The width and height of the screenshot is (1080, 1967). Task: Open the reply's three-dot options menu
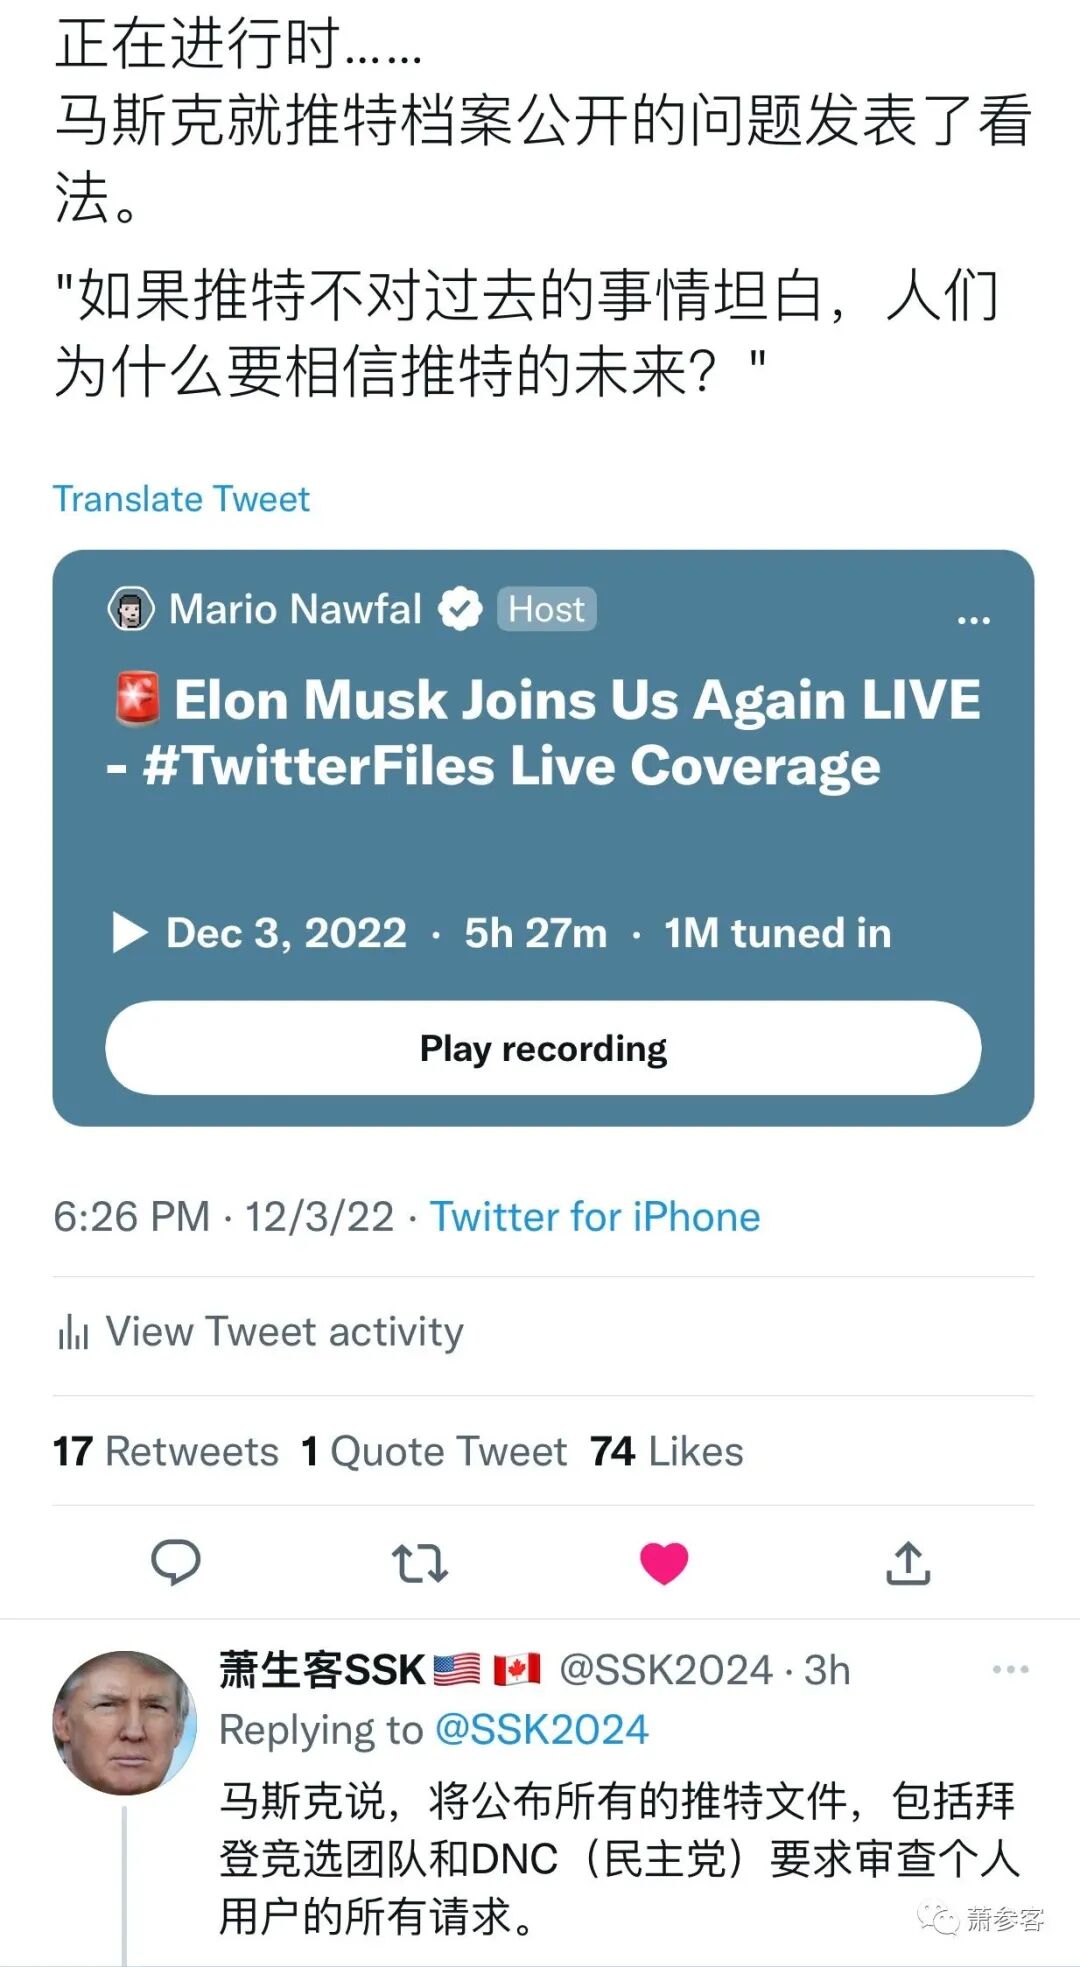click(x=1010, y=1669)
